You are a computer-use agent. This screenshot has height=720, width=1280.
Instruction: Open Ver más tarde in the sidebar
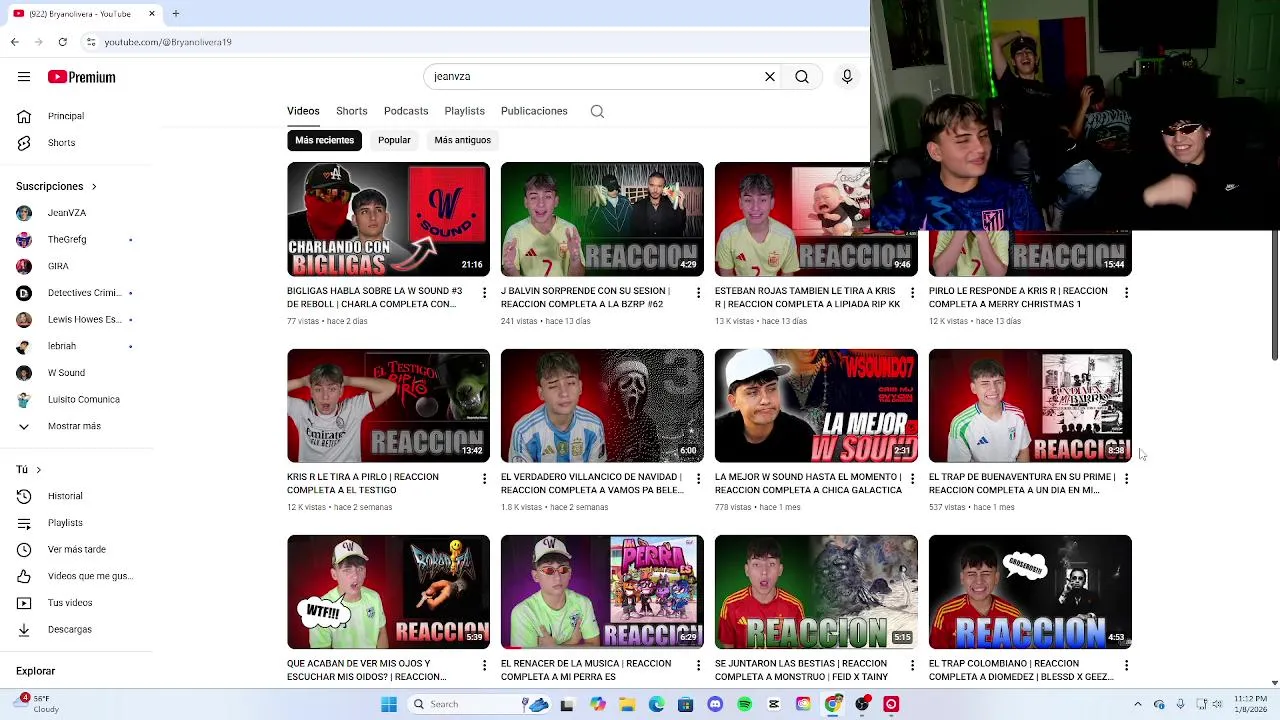click(x=78, y=549)
